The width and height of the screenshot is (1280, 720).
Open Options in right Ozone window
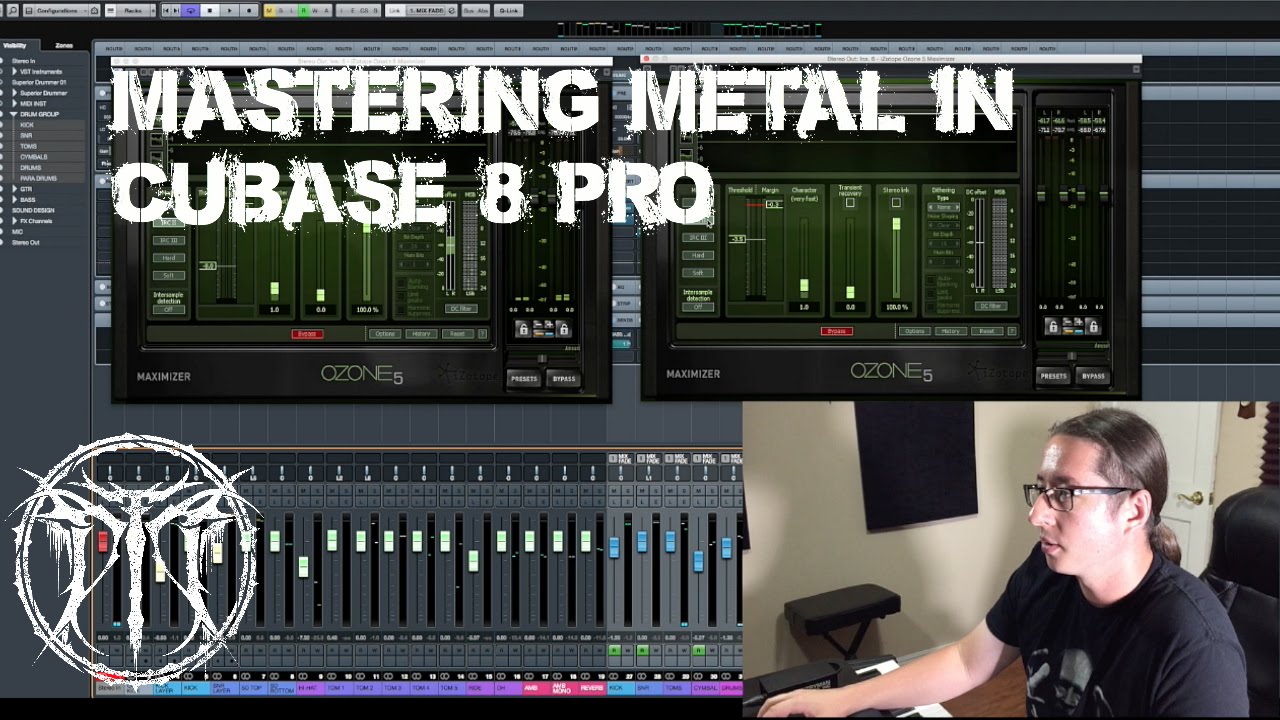click(x=915, y=331)
